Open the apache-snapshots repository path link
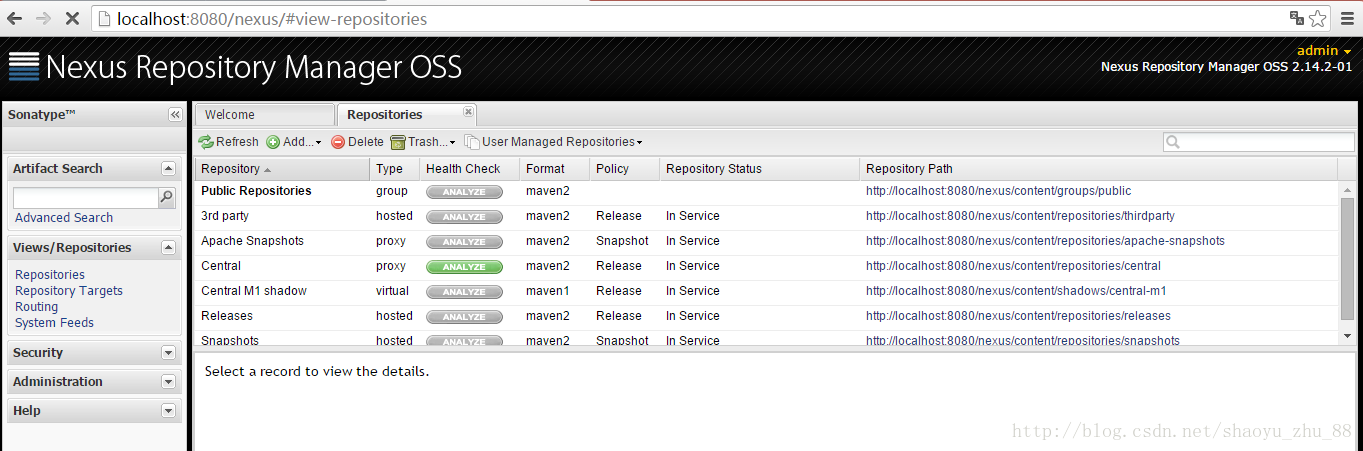1363x451 pixels. tap(1045, 241)
